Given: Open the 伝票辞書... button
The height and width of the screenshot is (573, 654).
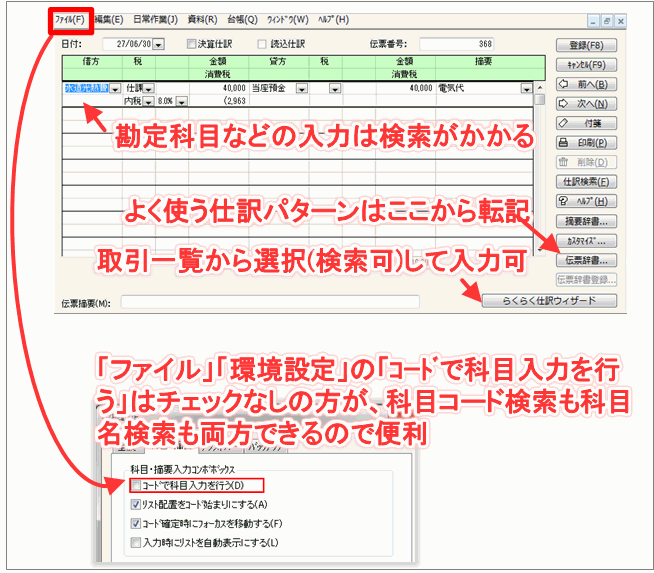Looking at the screenshot, I should pos(586,260).
